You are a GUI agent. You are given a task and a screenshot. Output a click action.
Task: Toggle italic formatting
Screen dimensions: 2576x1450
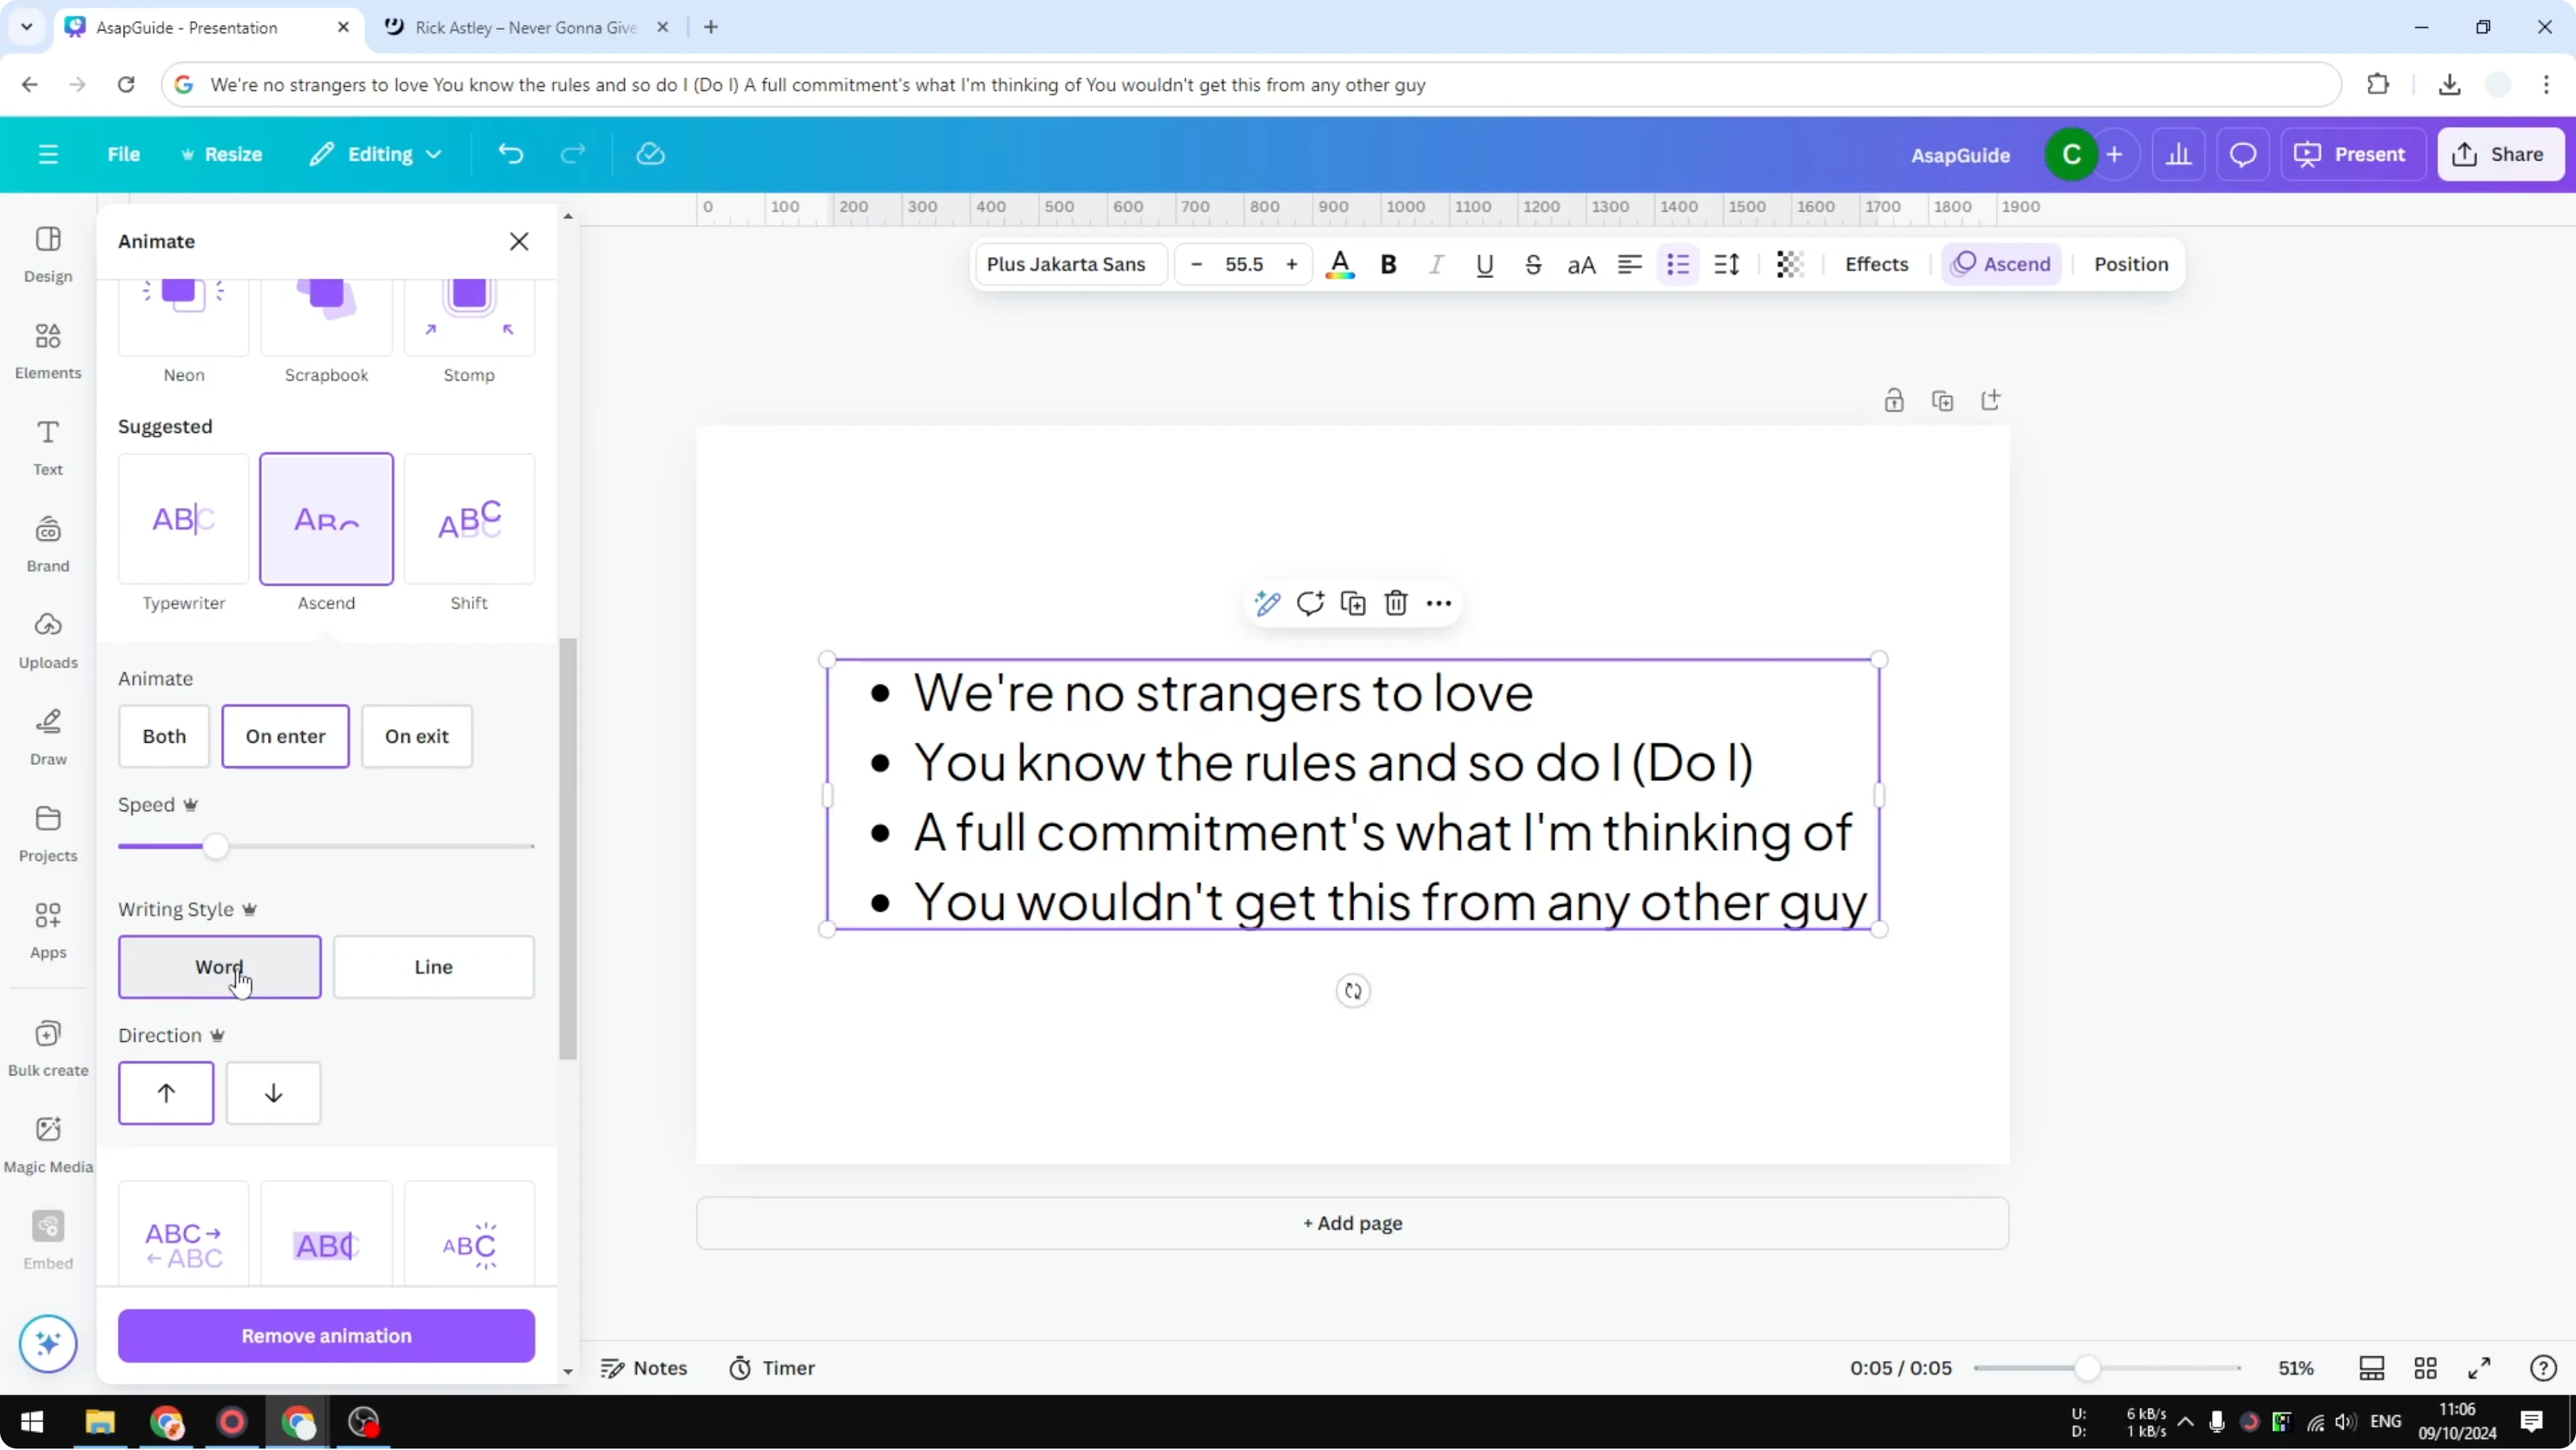click(1436, 265)
